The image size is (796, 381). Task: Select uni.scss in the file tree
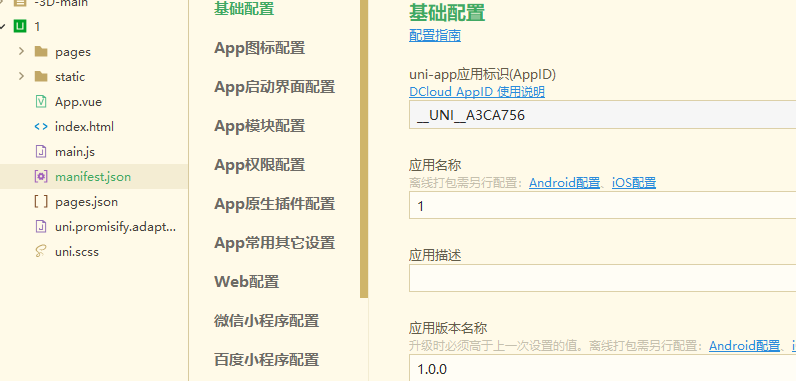[x=77, y=252]
